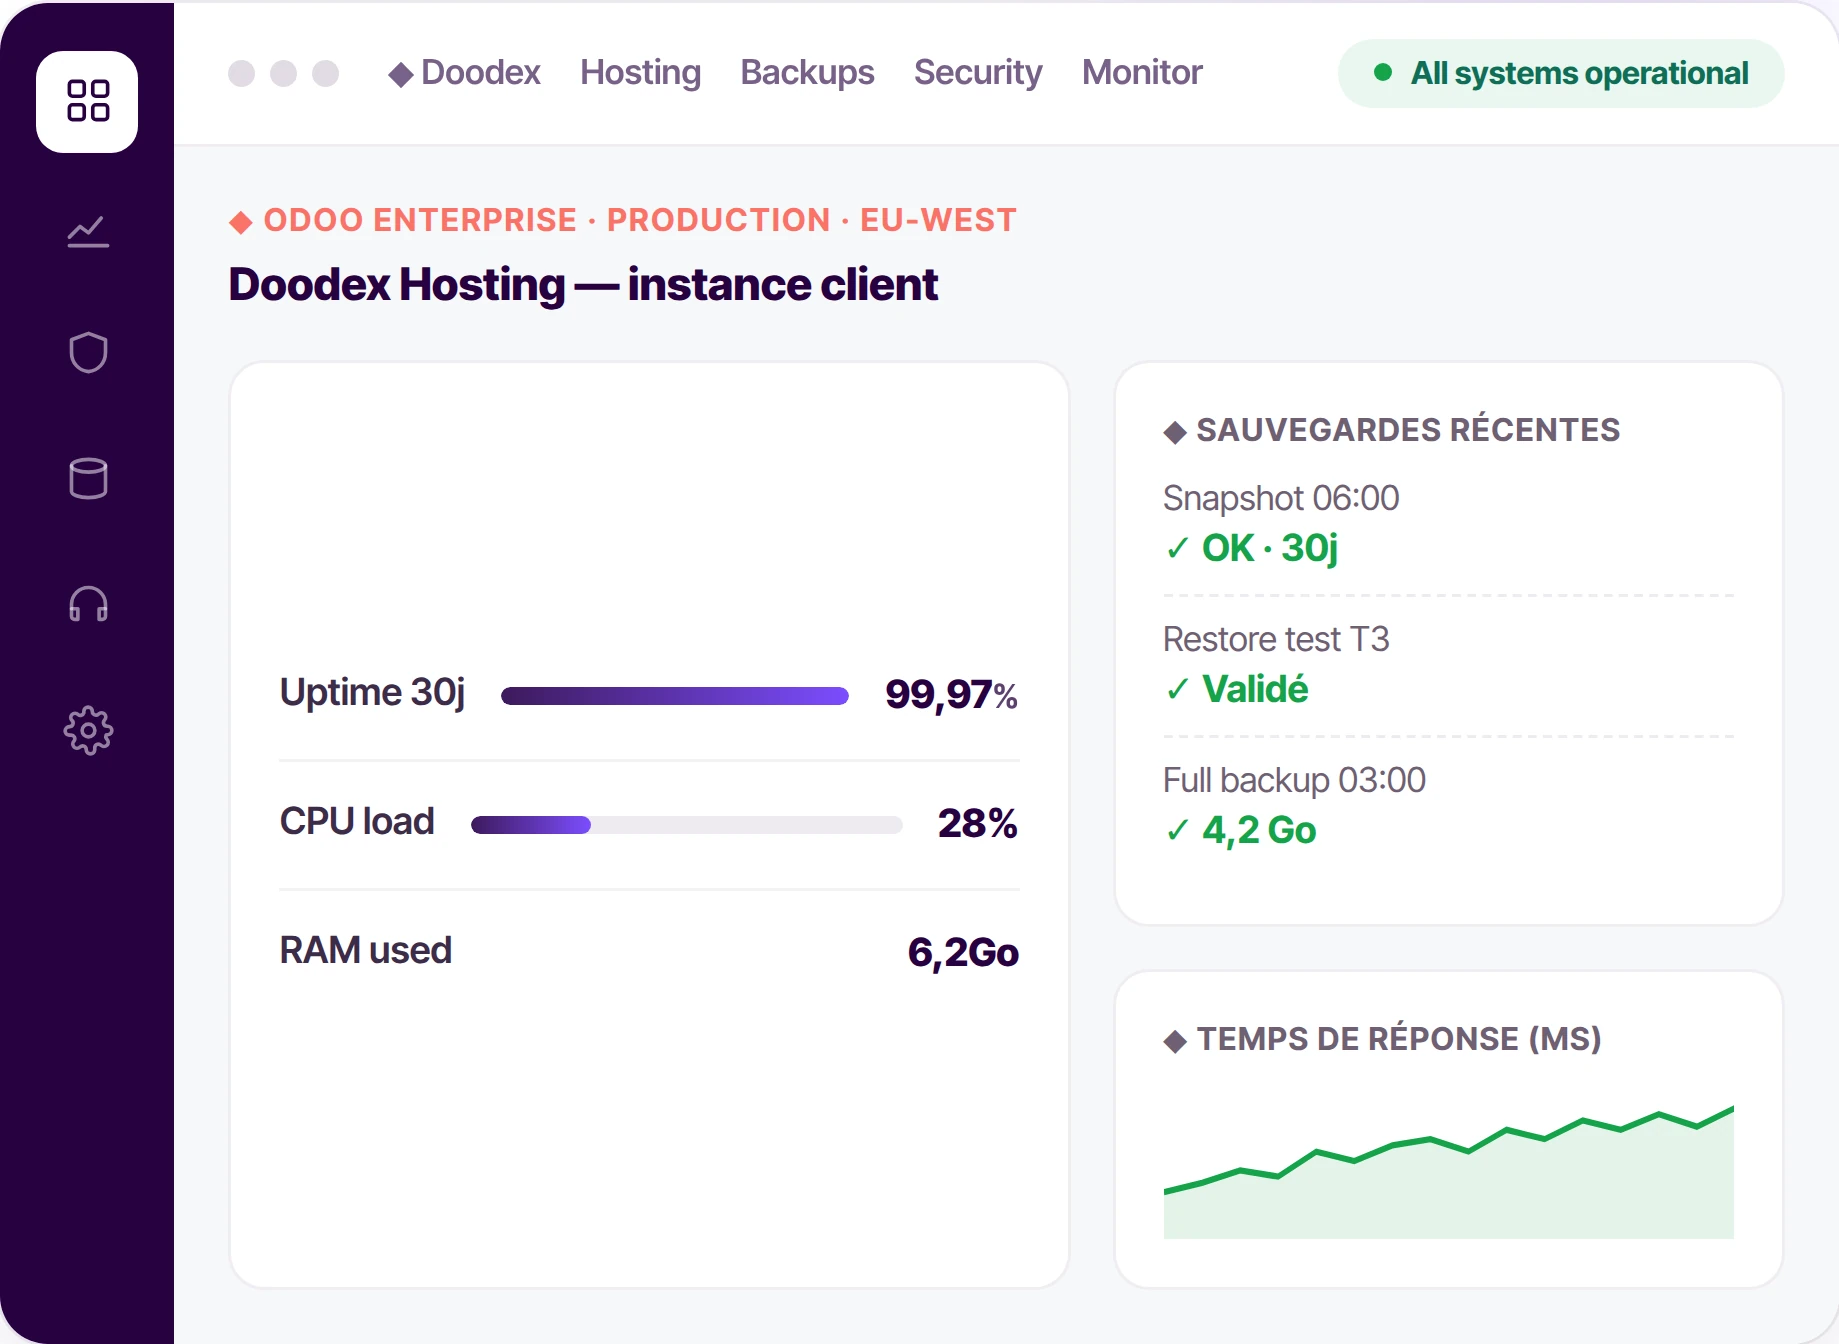Click the second gray window dot

click(x=283, y=73)
